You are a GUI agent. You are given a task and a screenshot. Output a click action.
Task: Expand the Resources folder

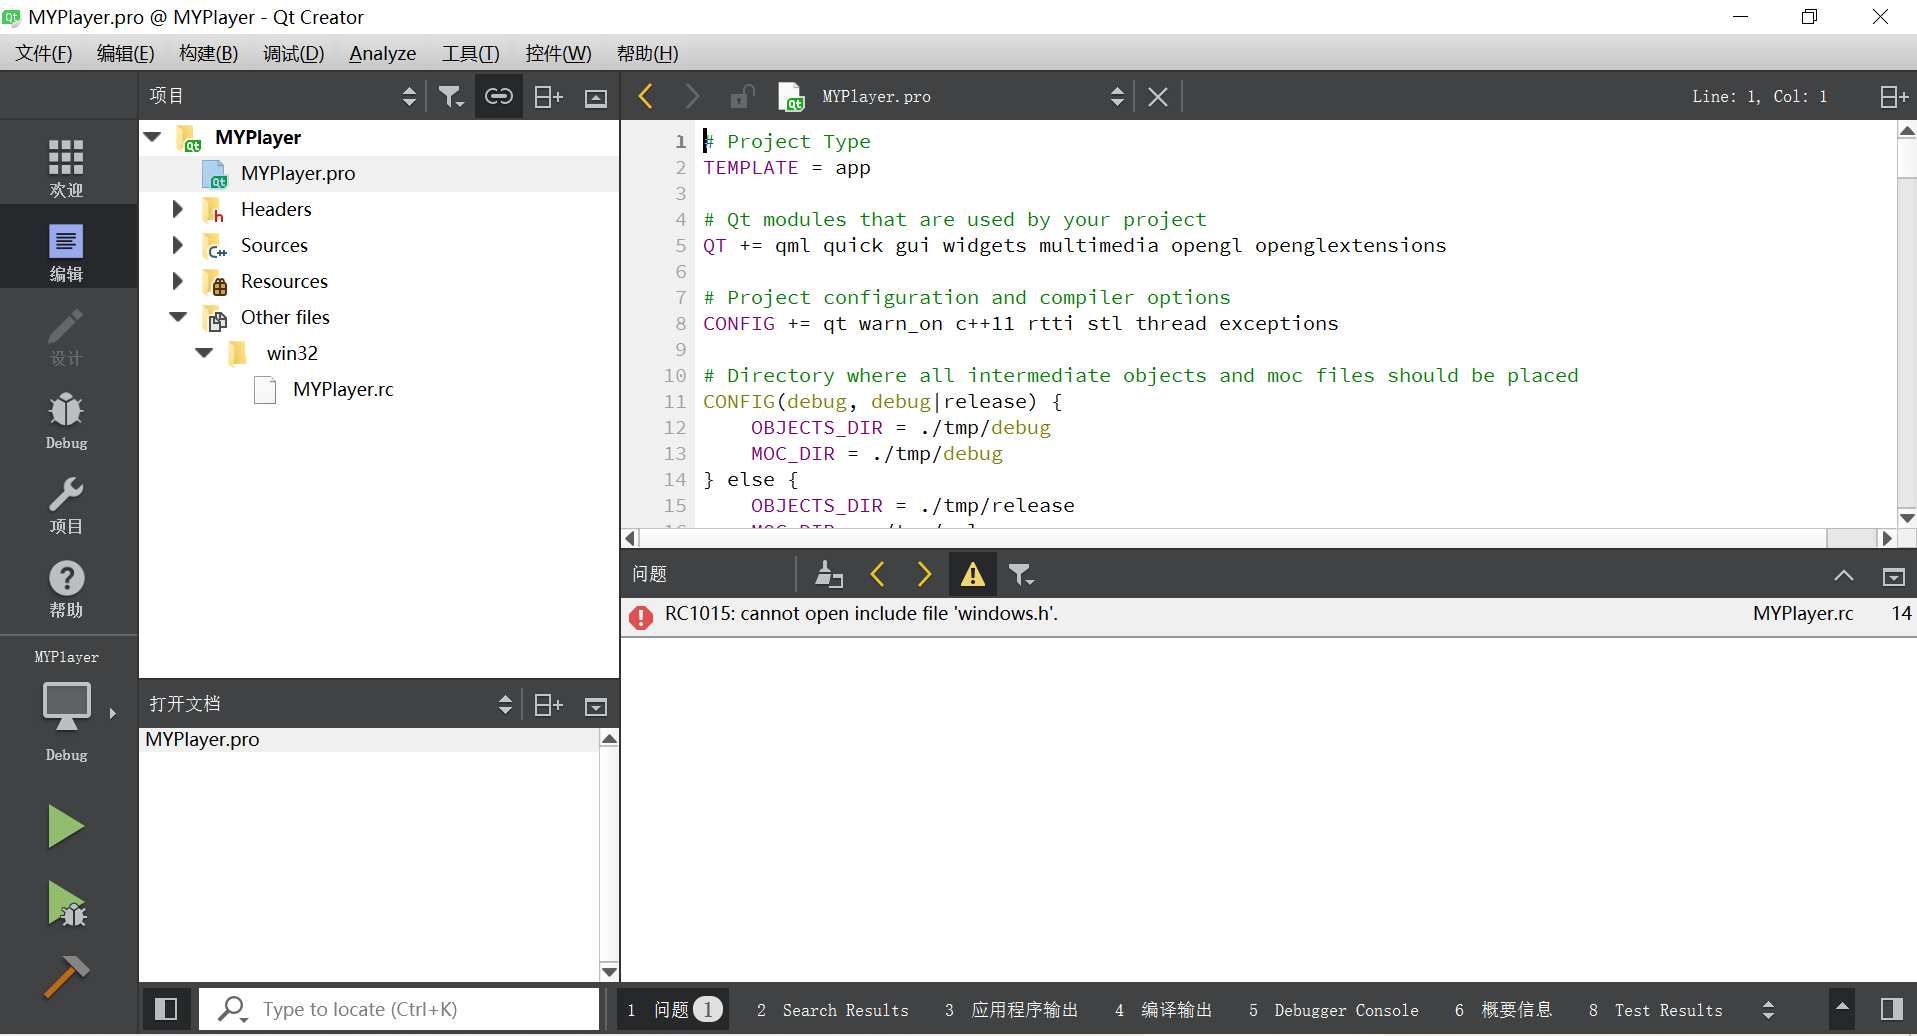click(178, 281)
